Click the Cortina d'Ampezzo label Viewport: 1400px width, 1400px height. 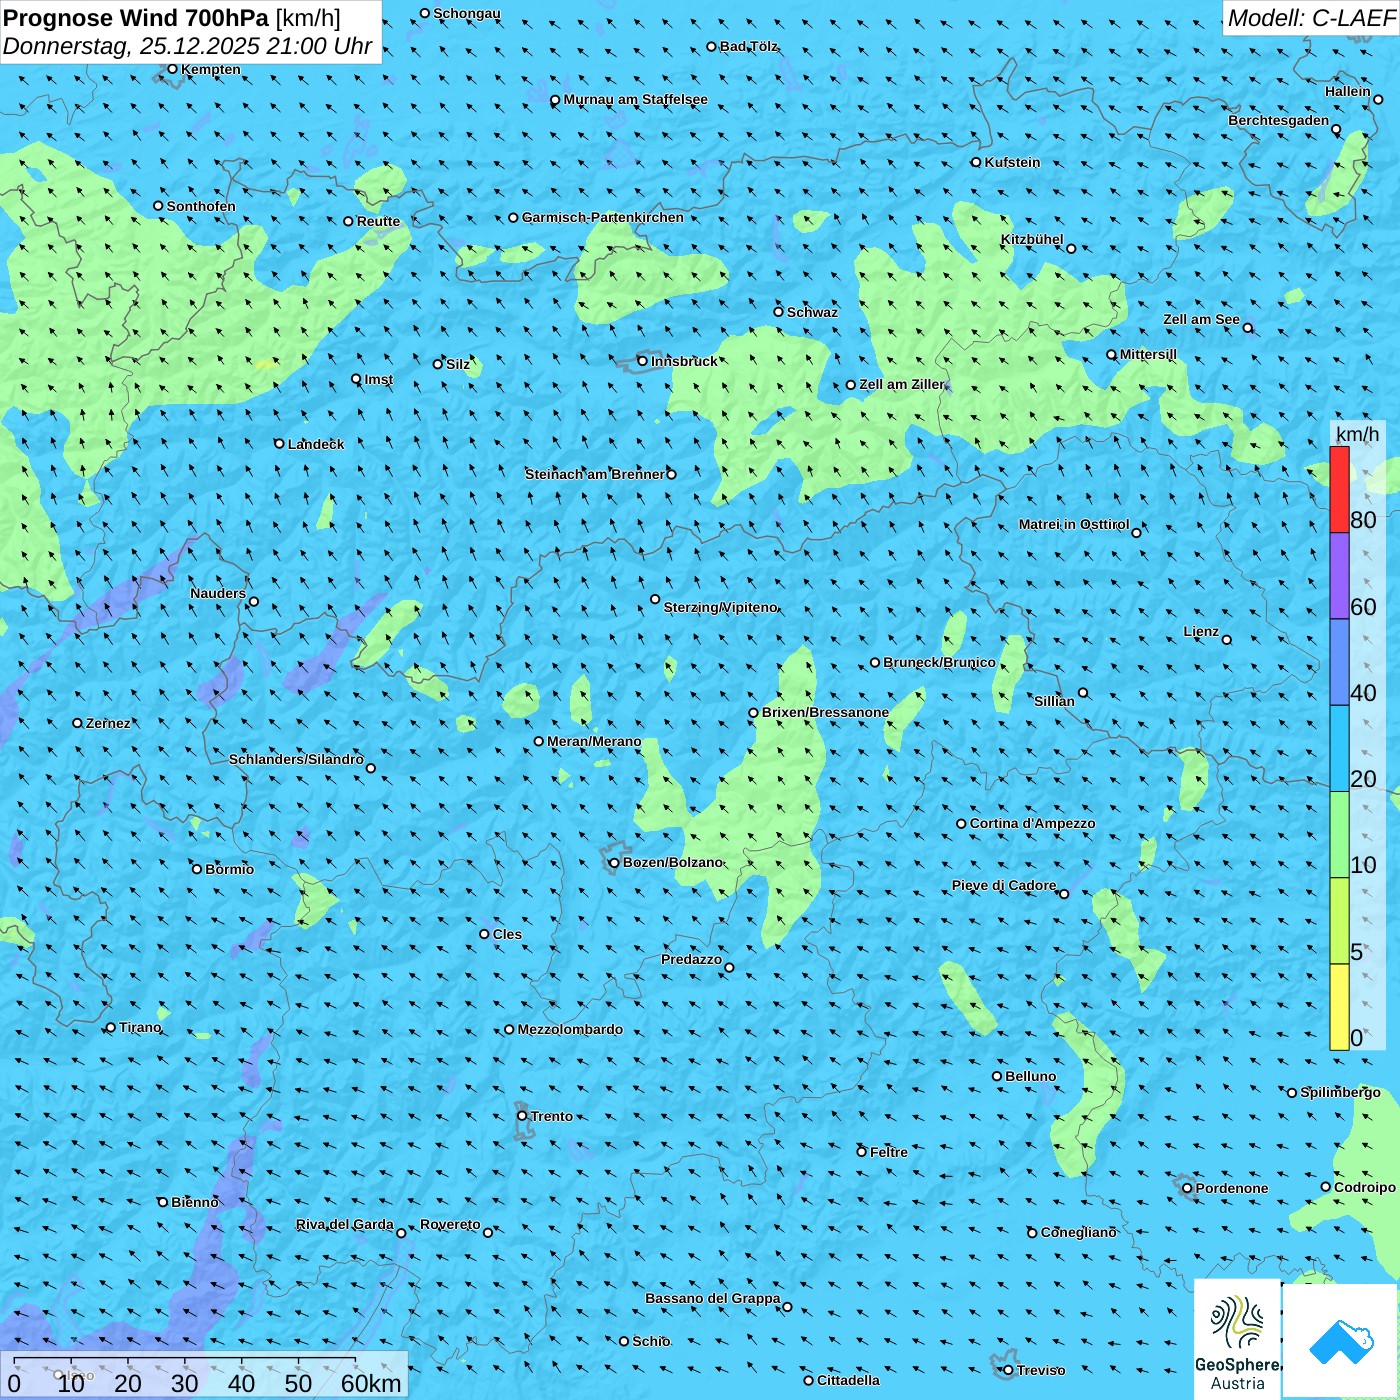(1033, 823)
